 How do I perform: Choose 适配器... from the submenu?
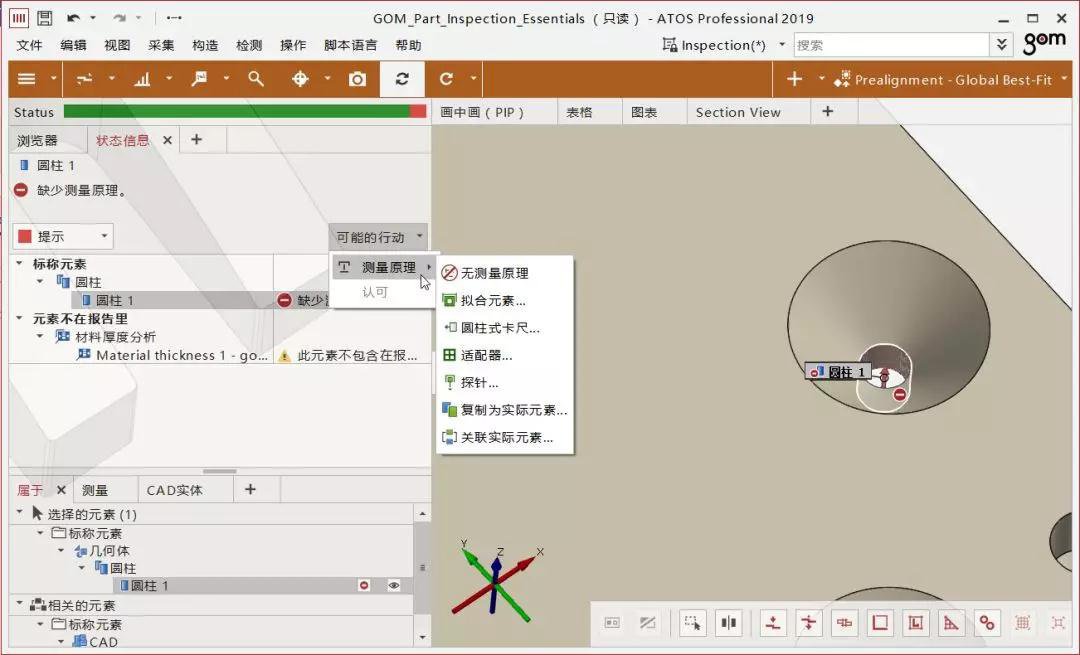(505, 355)
